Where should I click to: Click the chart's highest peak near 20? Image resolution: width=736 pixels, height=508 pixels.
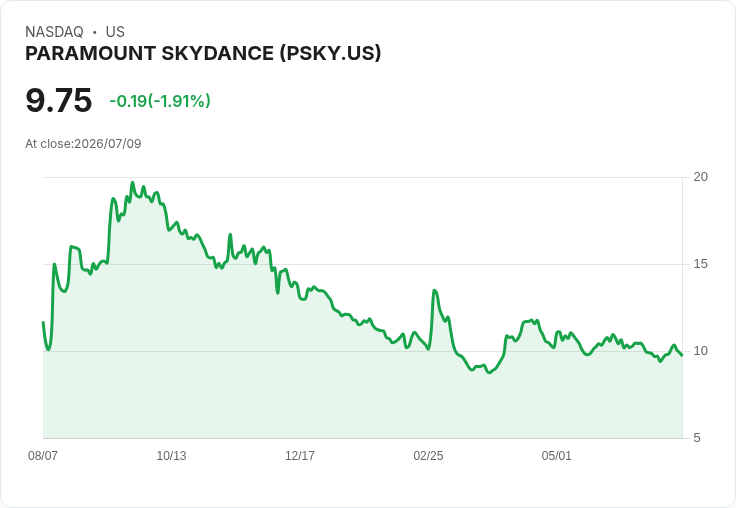point(132,183)
